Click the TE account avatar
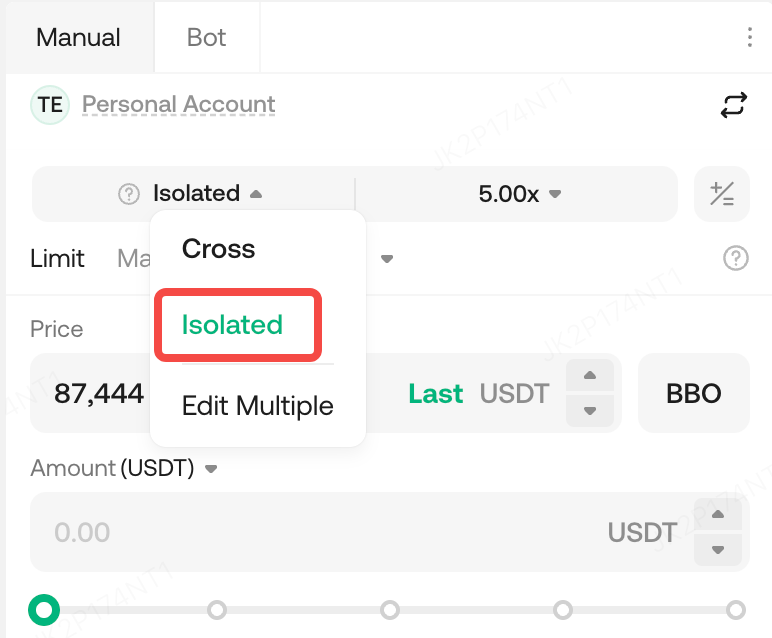 50,105
